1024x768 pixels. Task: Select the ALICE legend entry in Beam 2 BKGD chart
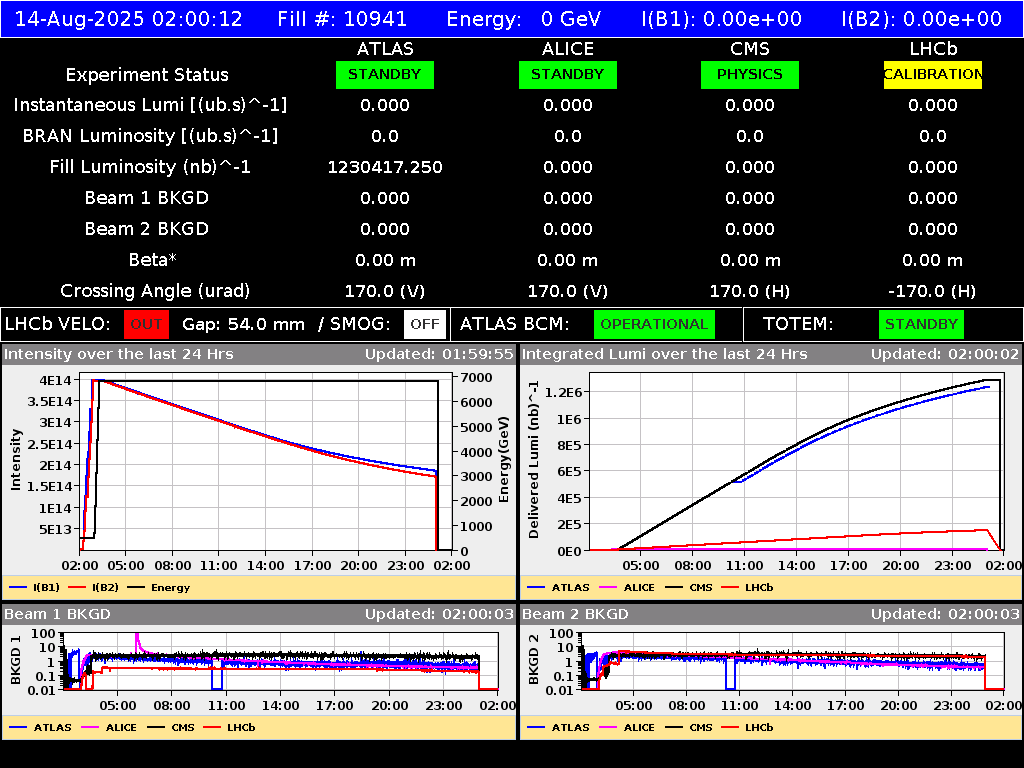[627, 728]
